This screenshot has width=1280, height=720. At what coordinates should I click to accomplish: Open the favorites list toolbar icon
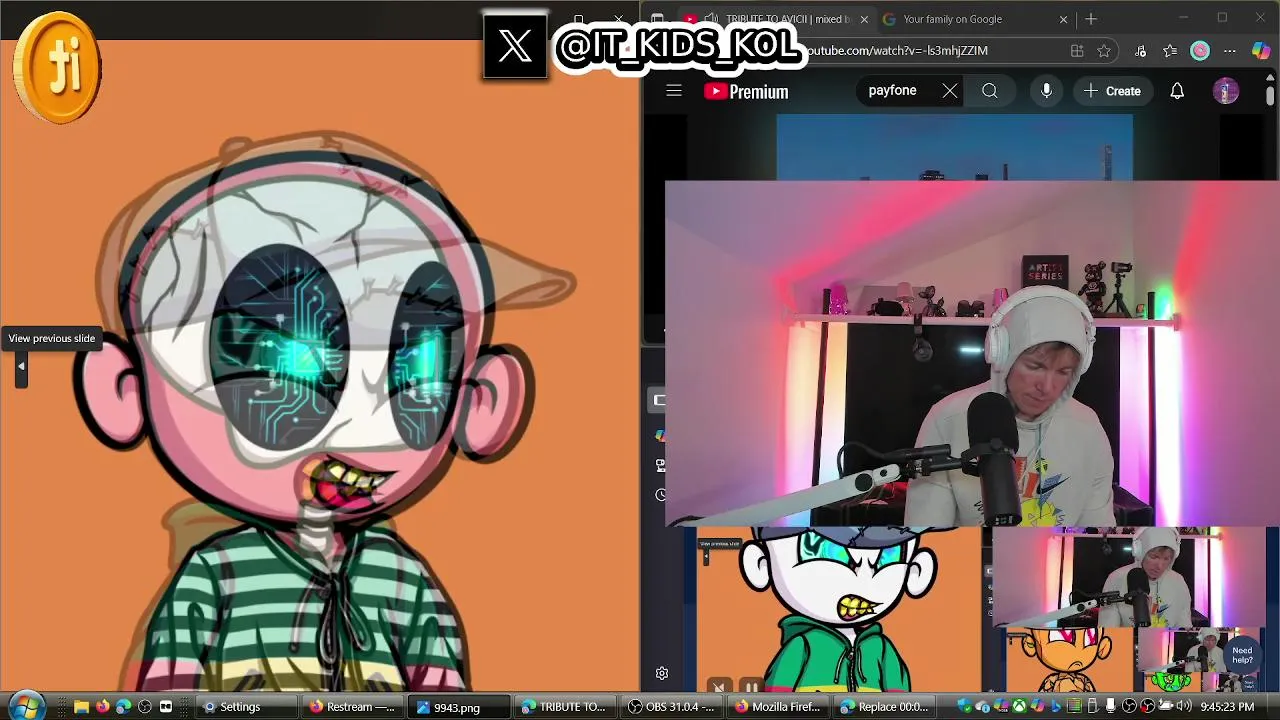(1170, 51)
